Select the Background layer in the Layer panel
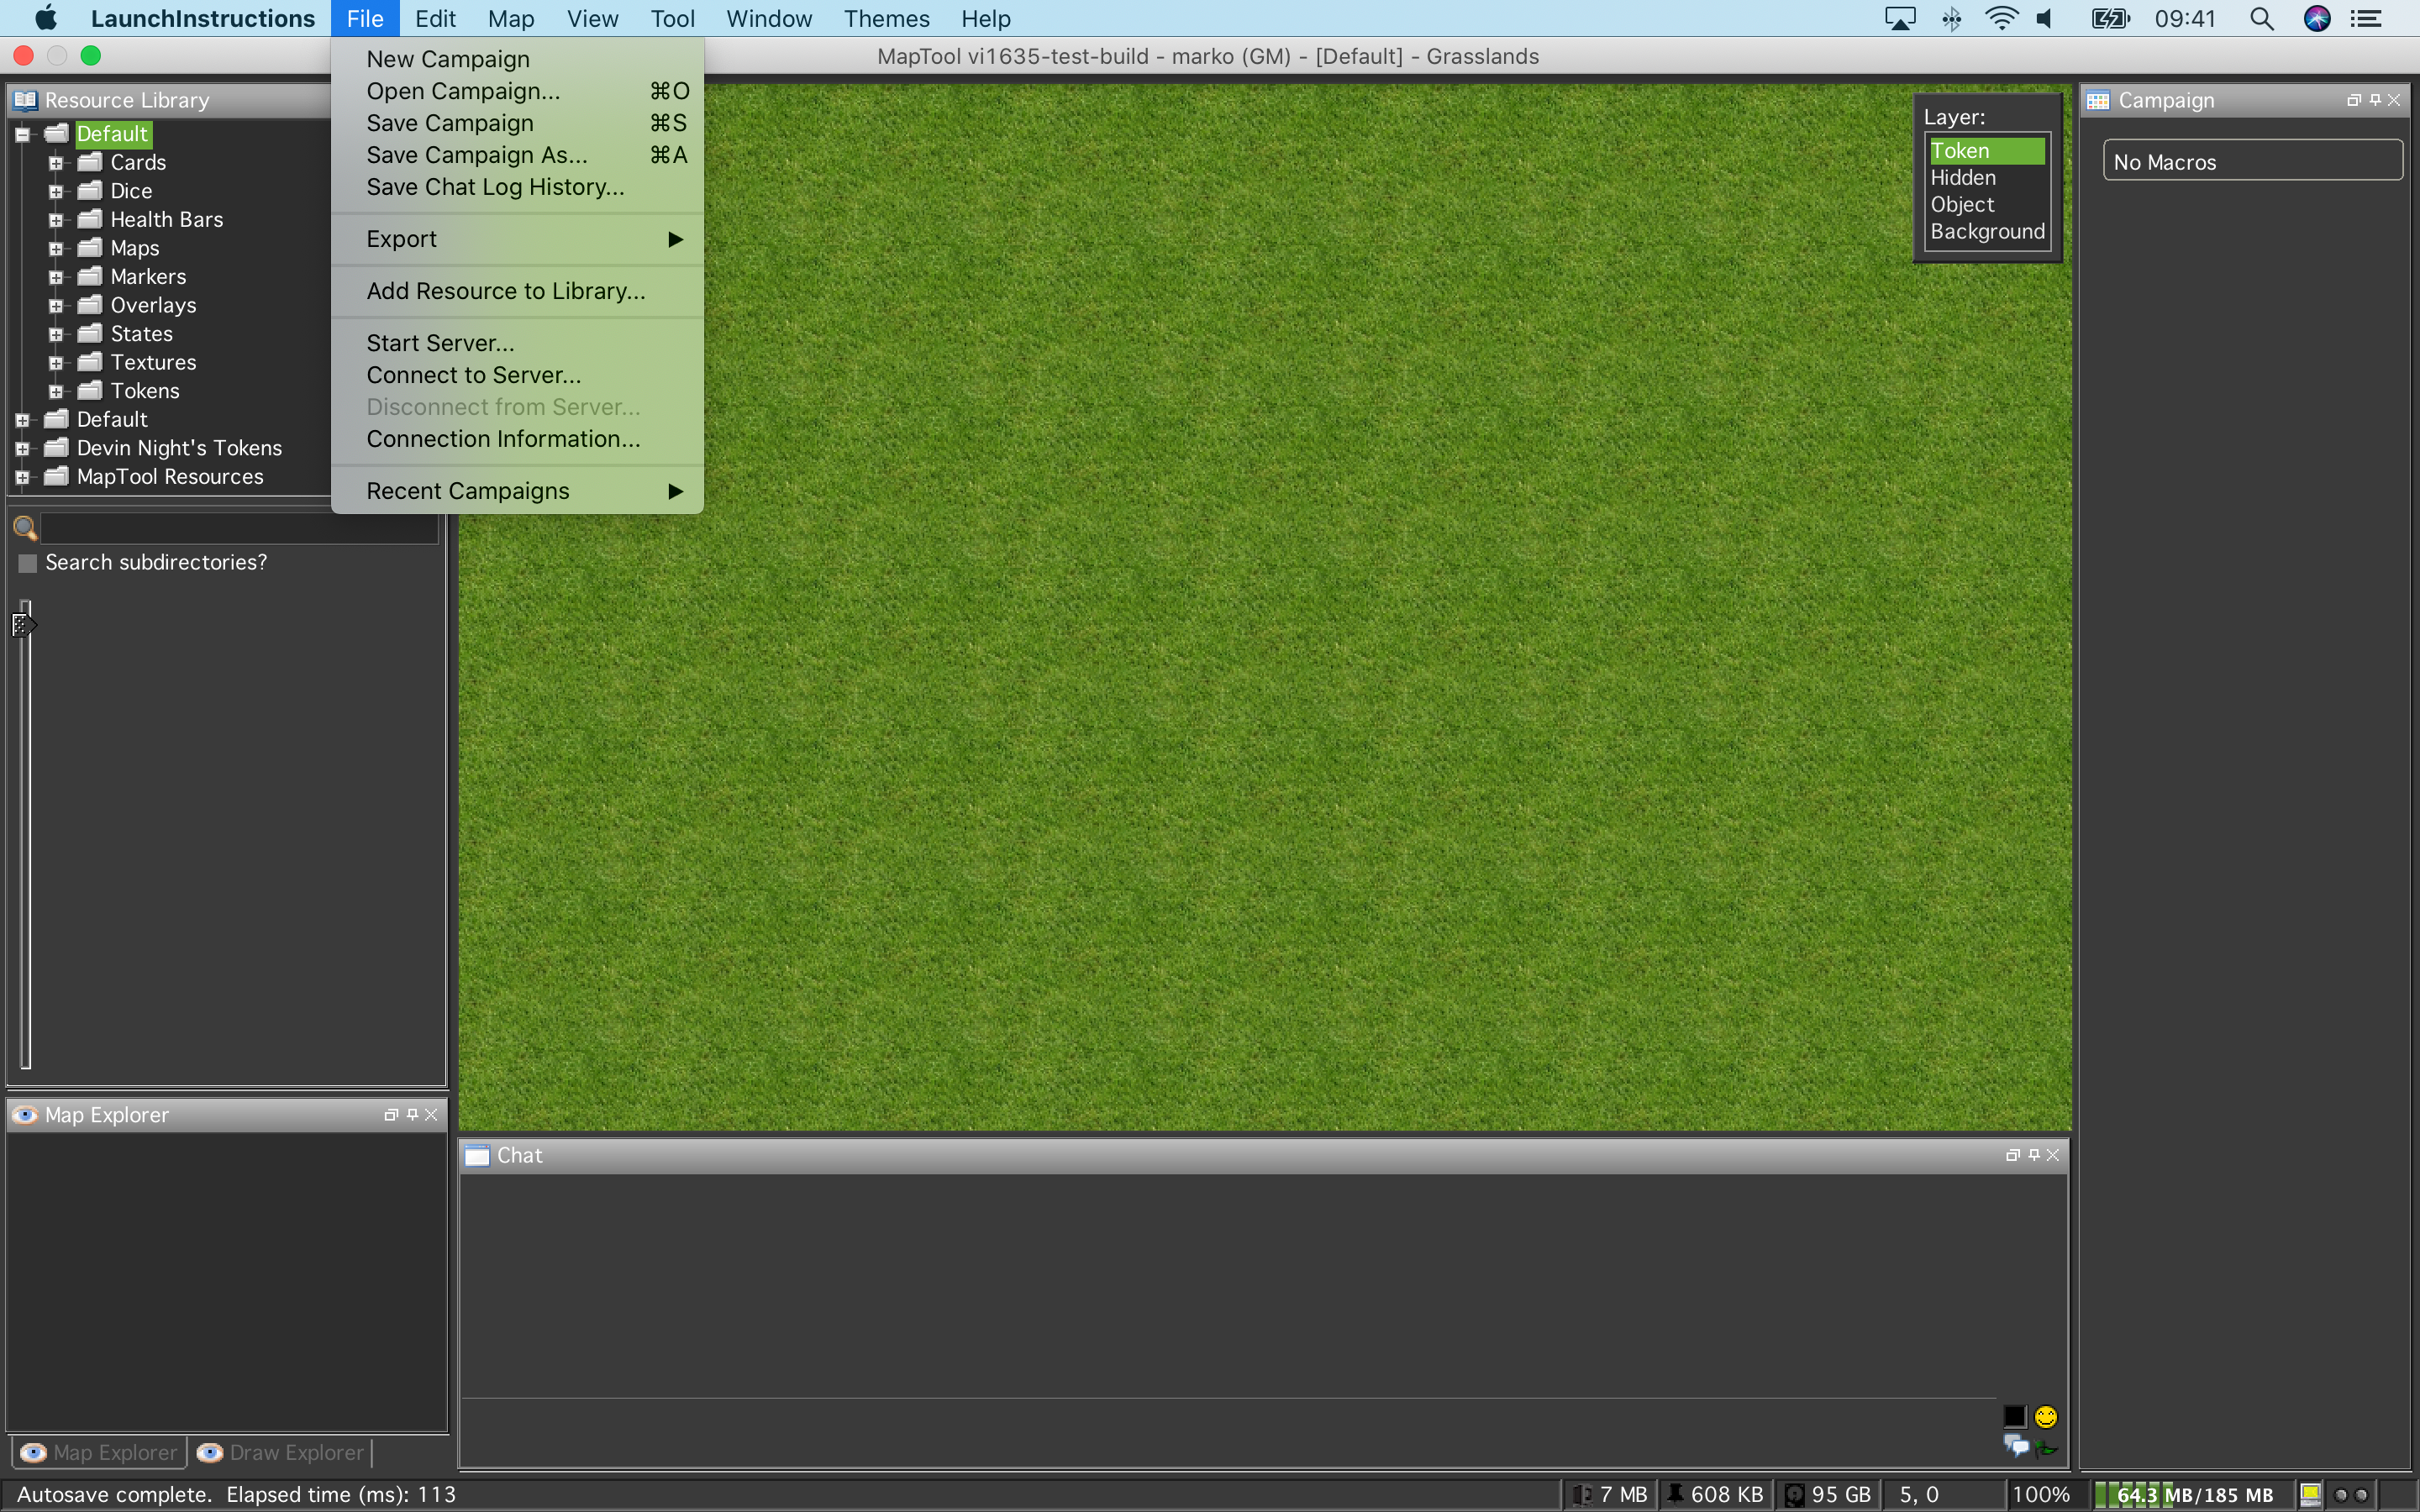This screenshot has width=2420, height=1512. pyautogui.click(x=1986, y=231)
